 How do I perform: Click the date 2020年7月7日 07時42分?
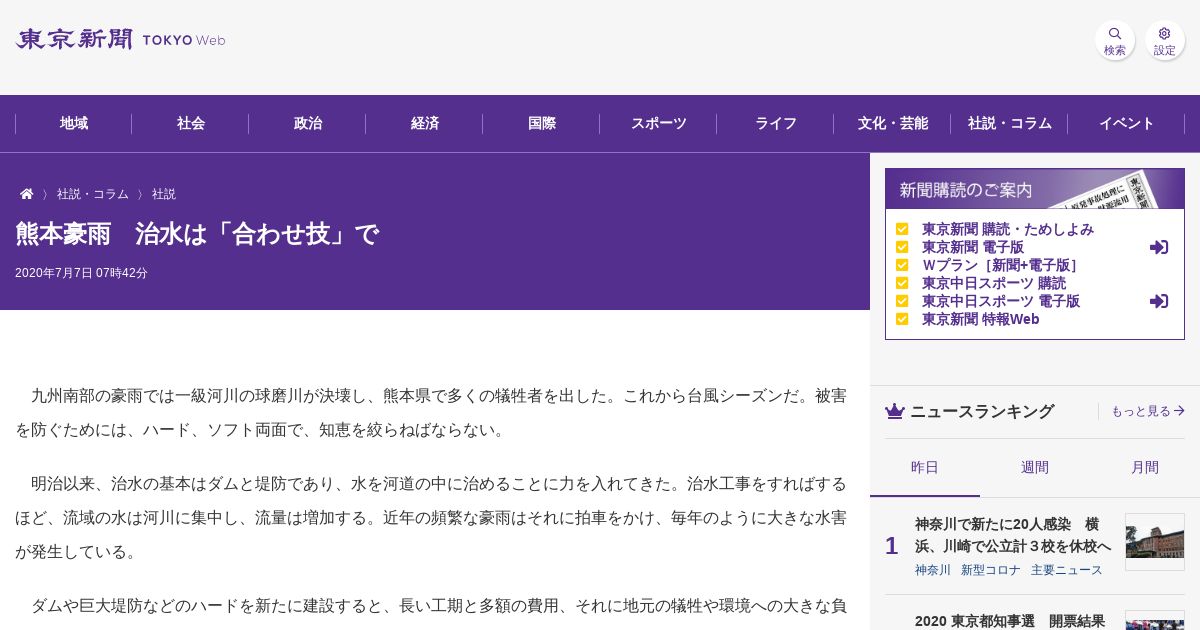pos(81,273)
